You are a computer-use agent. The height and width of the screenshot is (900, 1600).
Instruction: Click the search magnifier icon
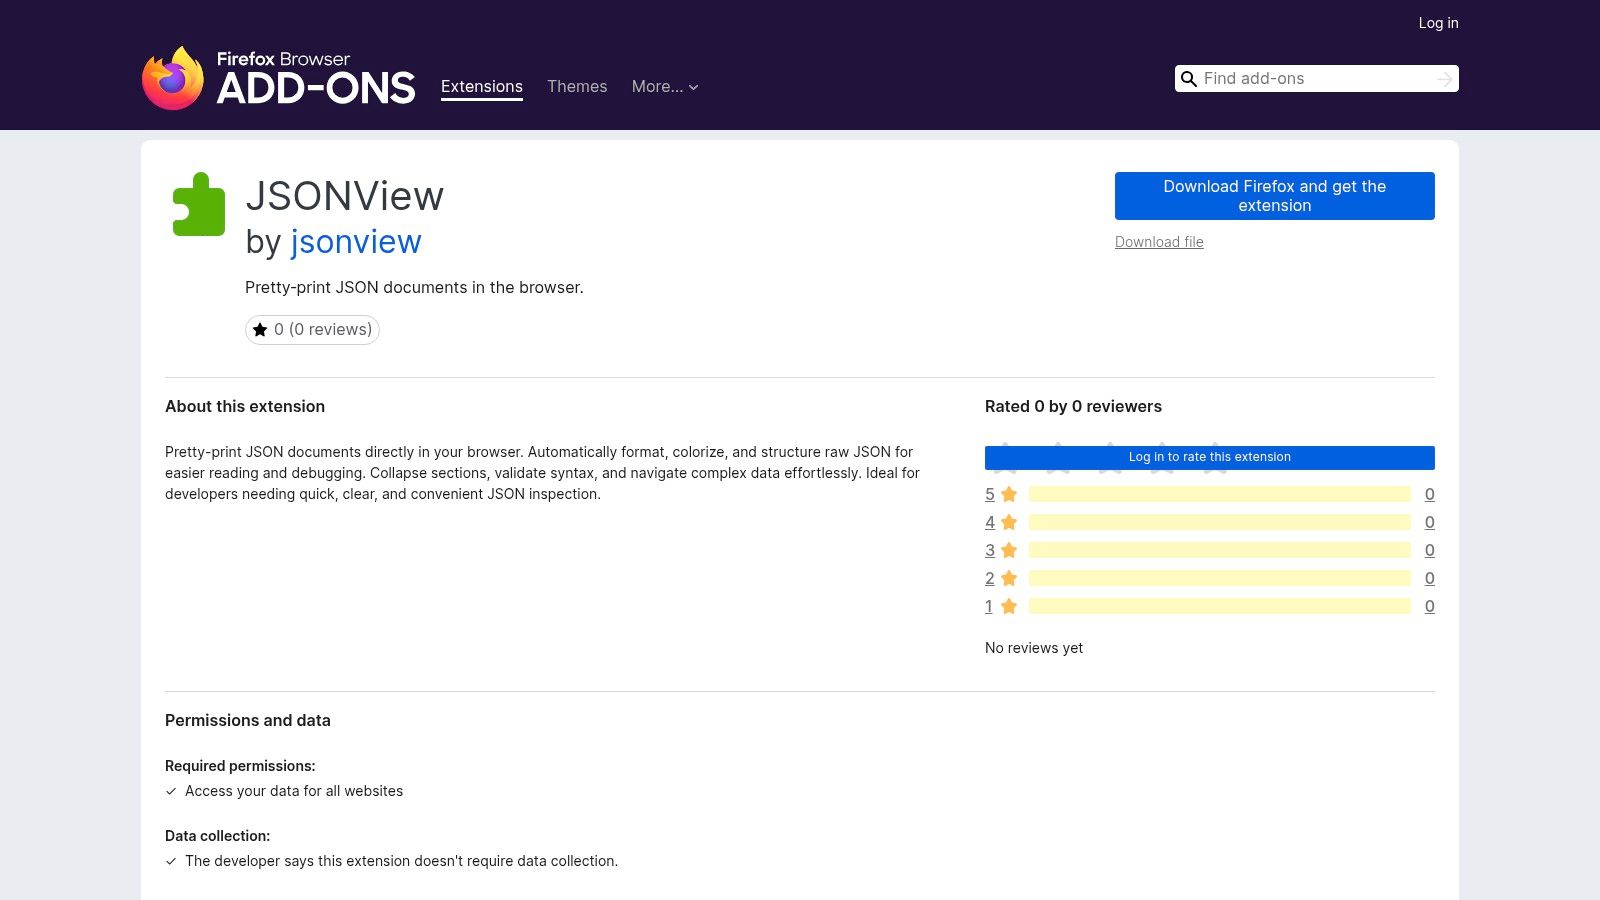pyautogui.click(x=1189, y=78)
